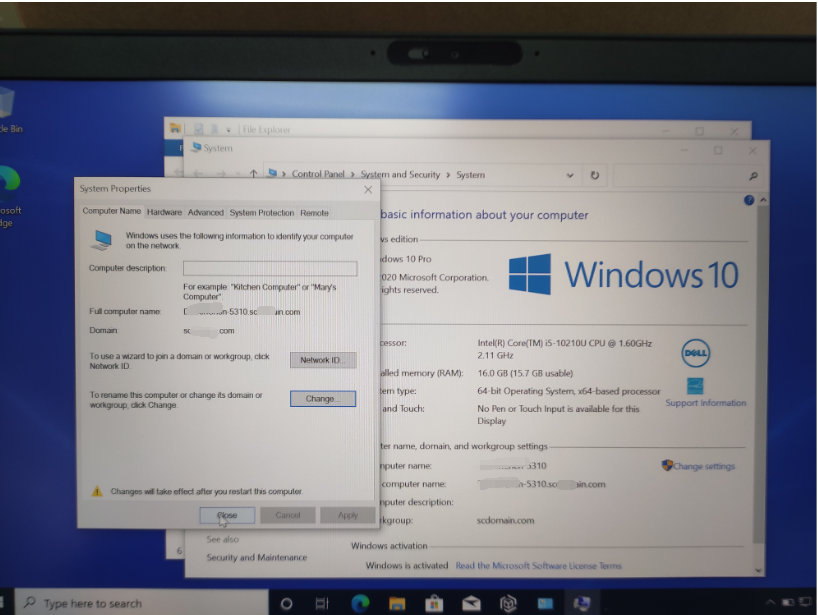This screenshot has width=818, height=615.
Task: Read the Microsoft Software License Terms link
Action: click(538, 565)
